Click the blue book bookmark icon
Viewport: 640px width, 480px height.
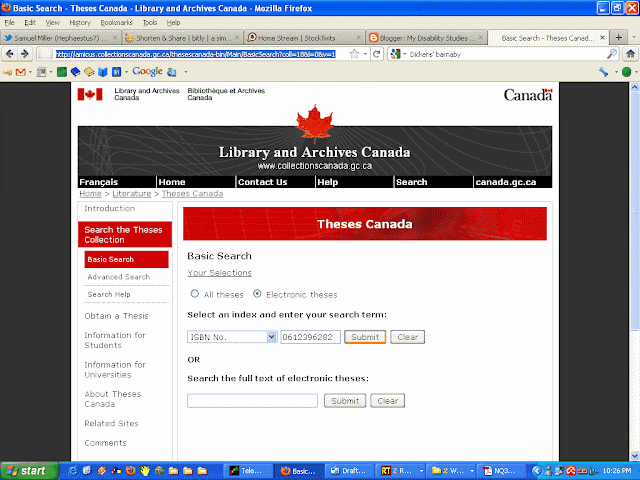click(x=75, y=72)
